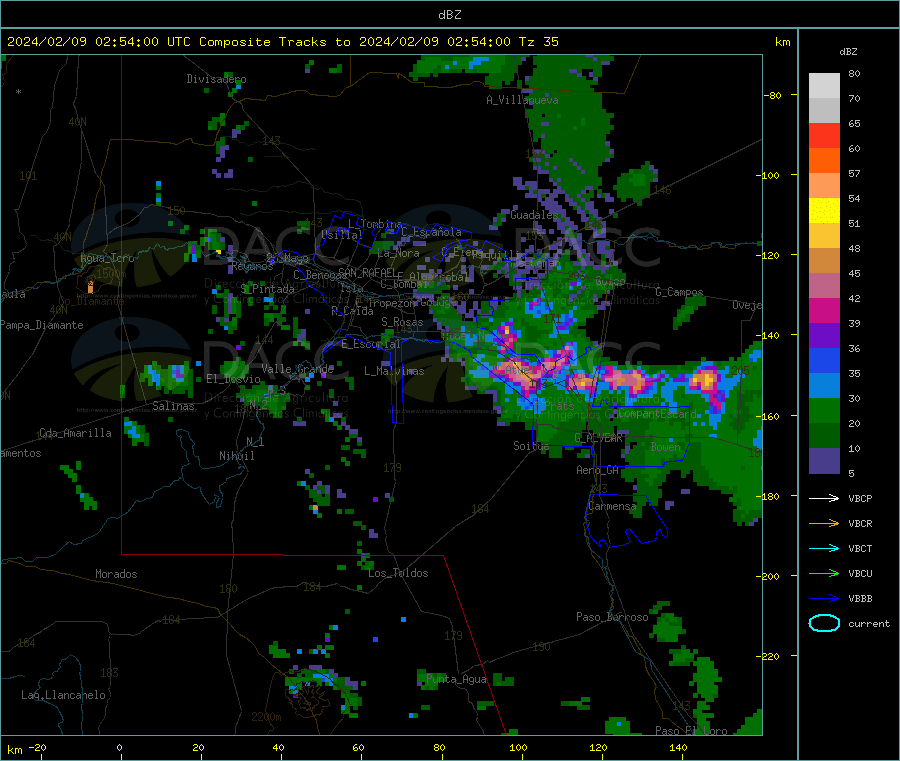
Task: Pick the light blue 30 dBZ swatch
Action: pyautogui.click(x=824, y=386)
